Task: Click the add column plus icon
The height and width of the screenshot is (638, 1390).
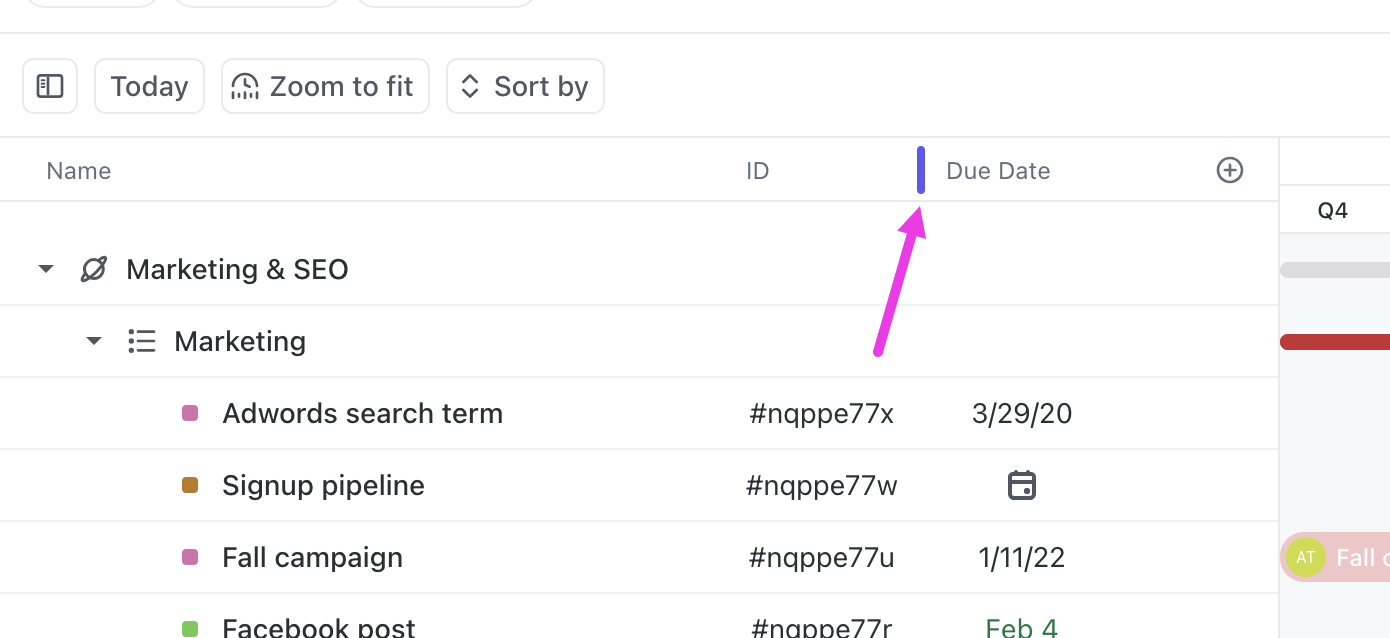Action: (x=1229, y=170)
